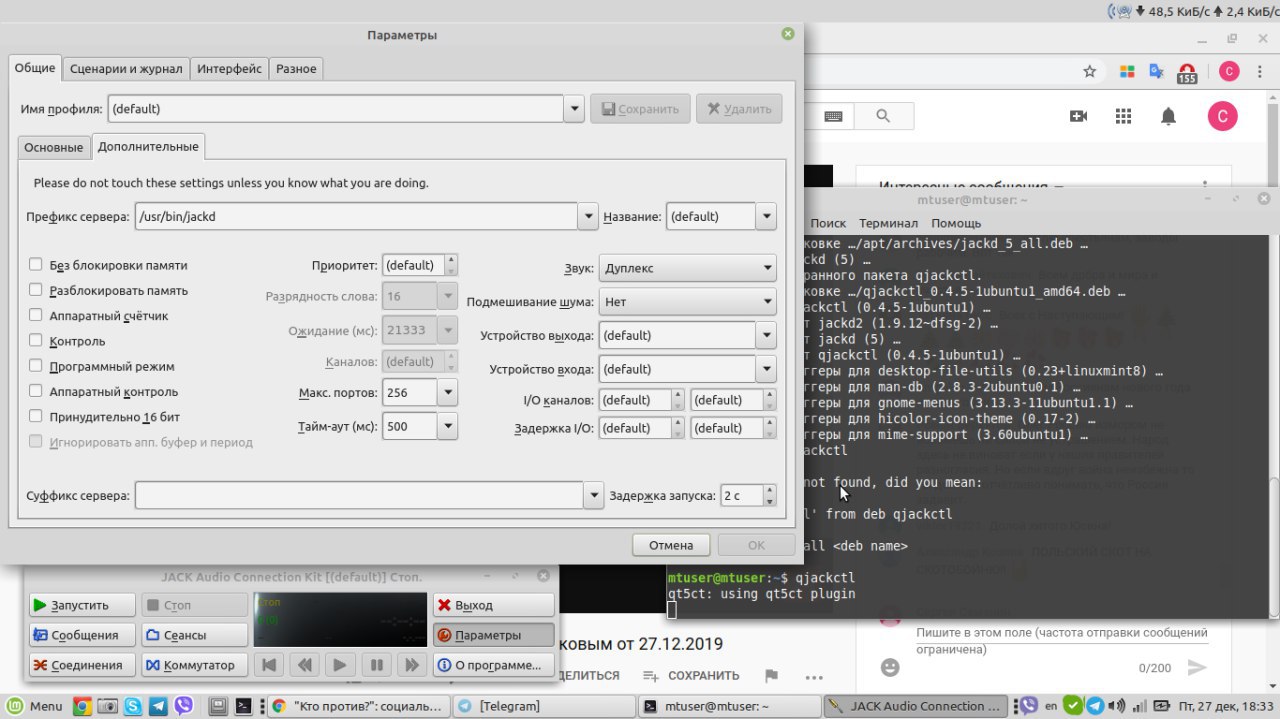Click the green Запустить start button
The width and height of the screenshot is (1280, 719).
[x=80, y=605]
